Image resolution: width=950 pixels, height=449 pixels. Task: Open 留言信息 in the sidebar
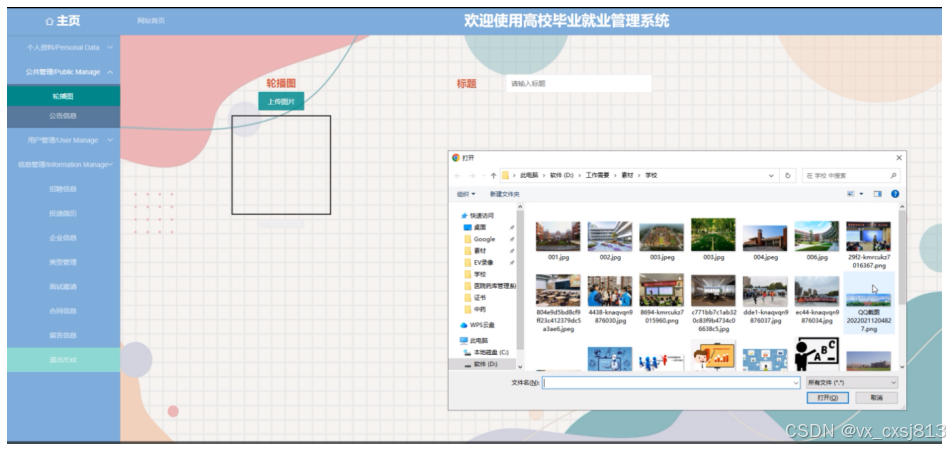64,335
